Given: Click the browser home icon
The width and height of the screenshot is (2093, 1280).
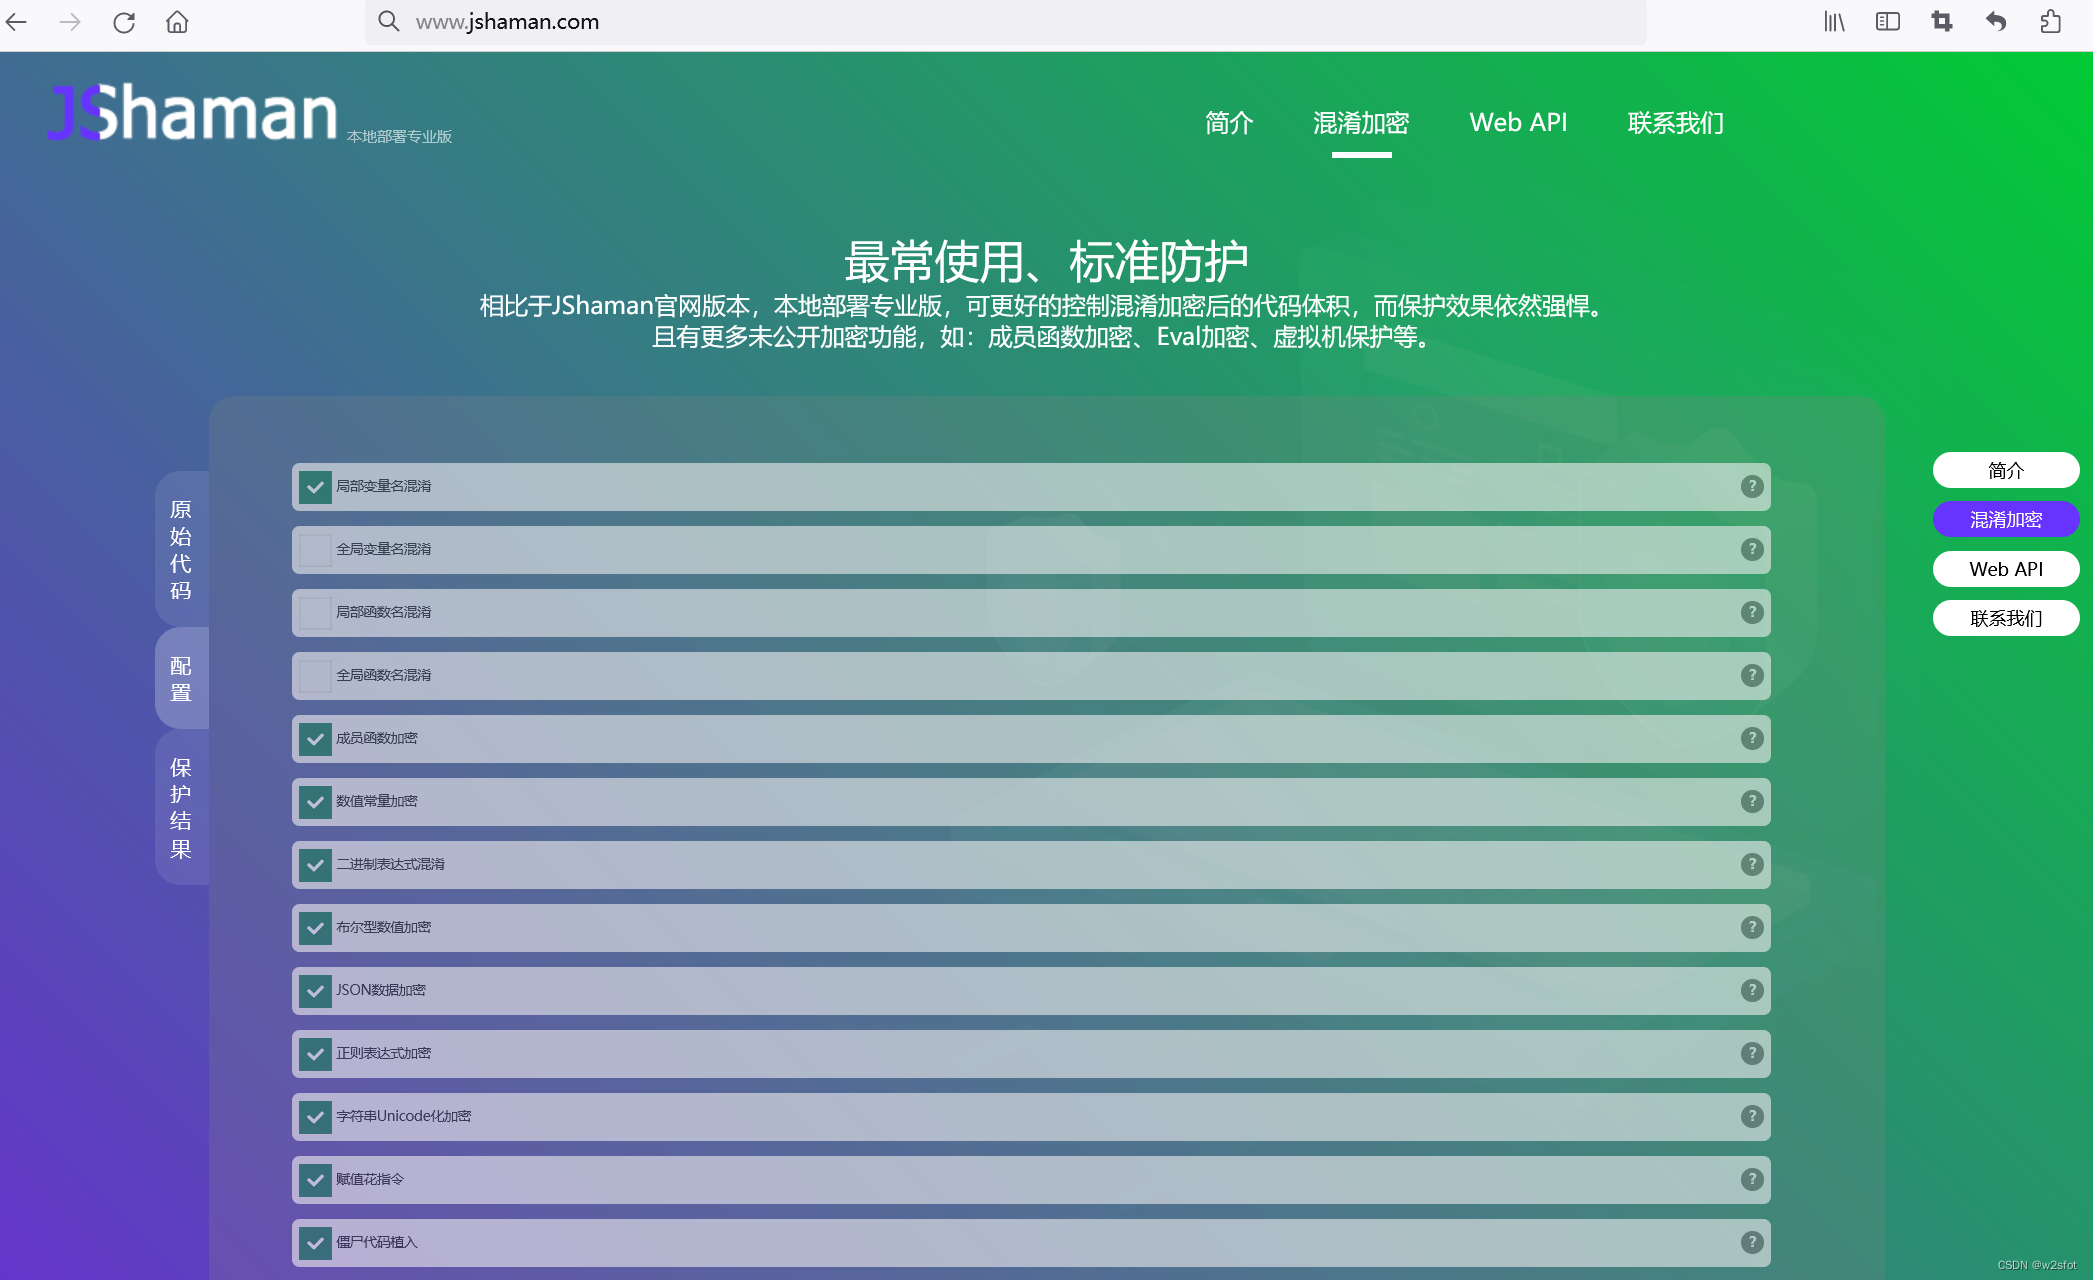Looking at the screenshot, I should pos(177,22).
